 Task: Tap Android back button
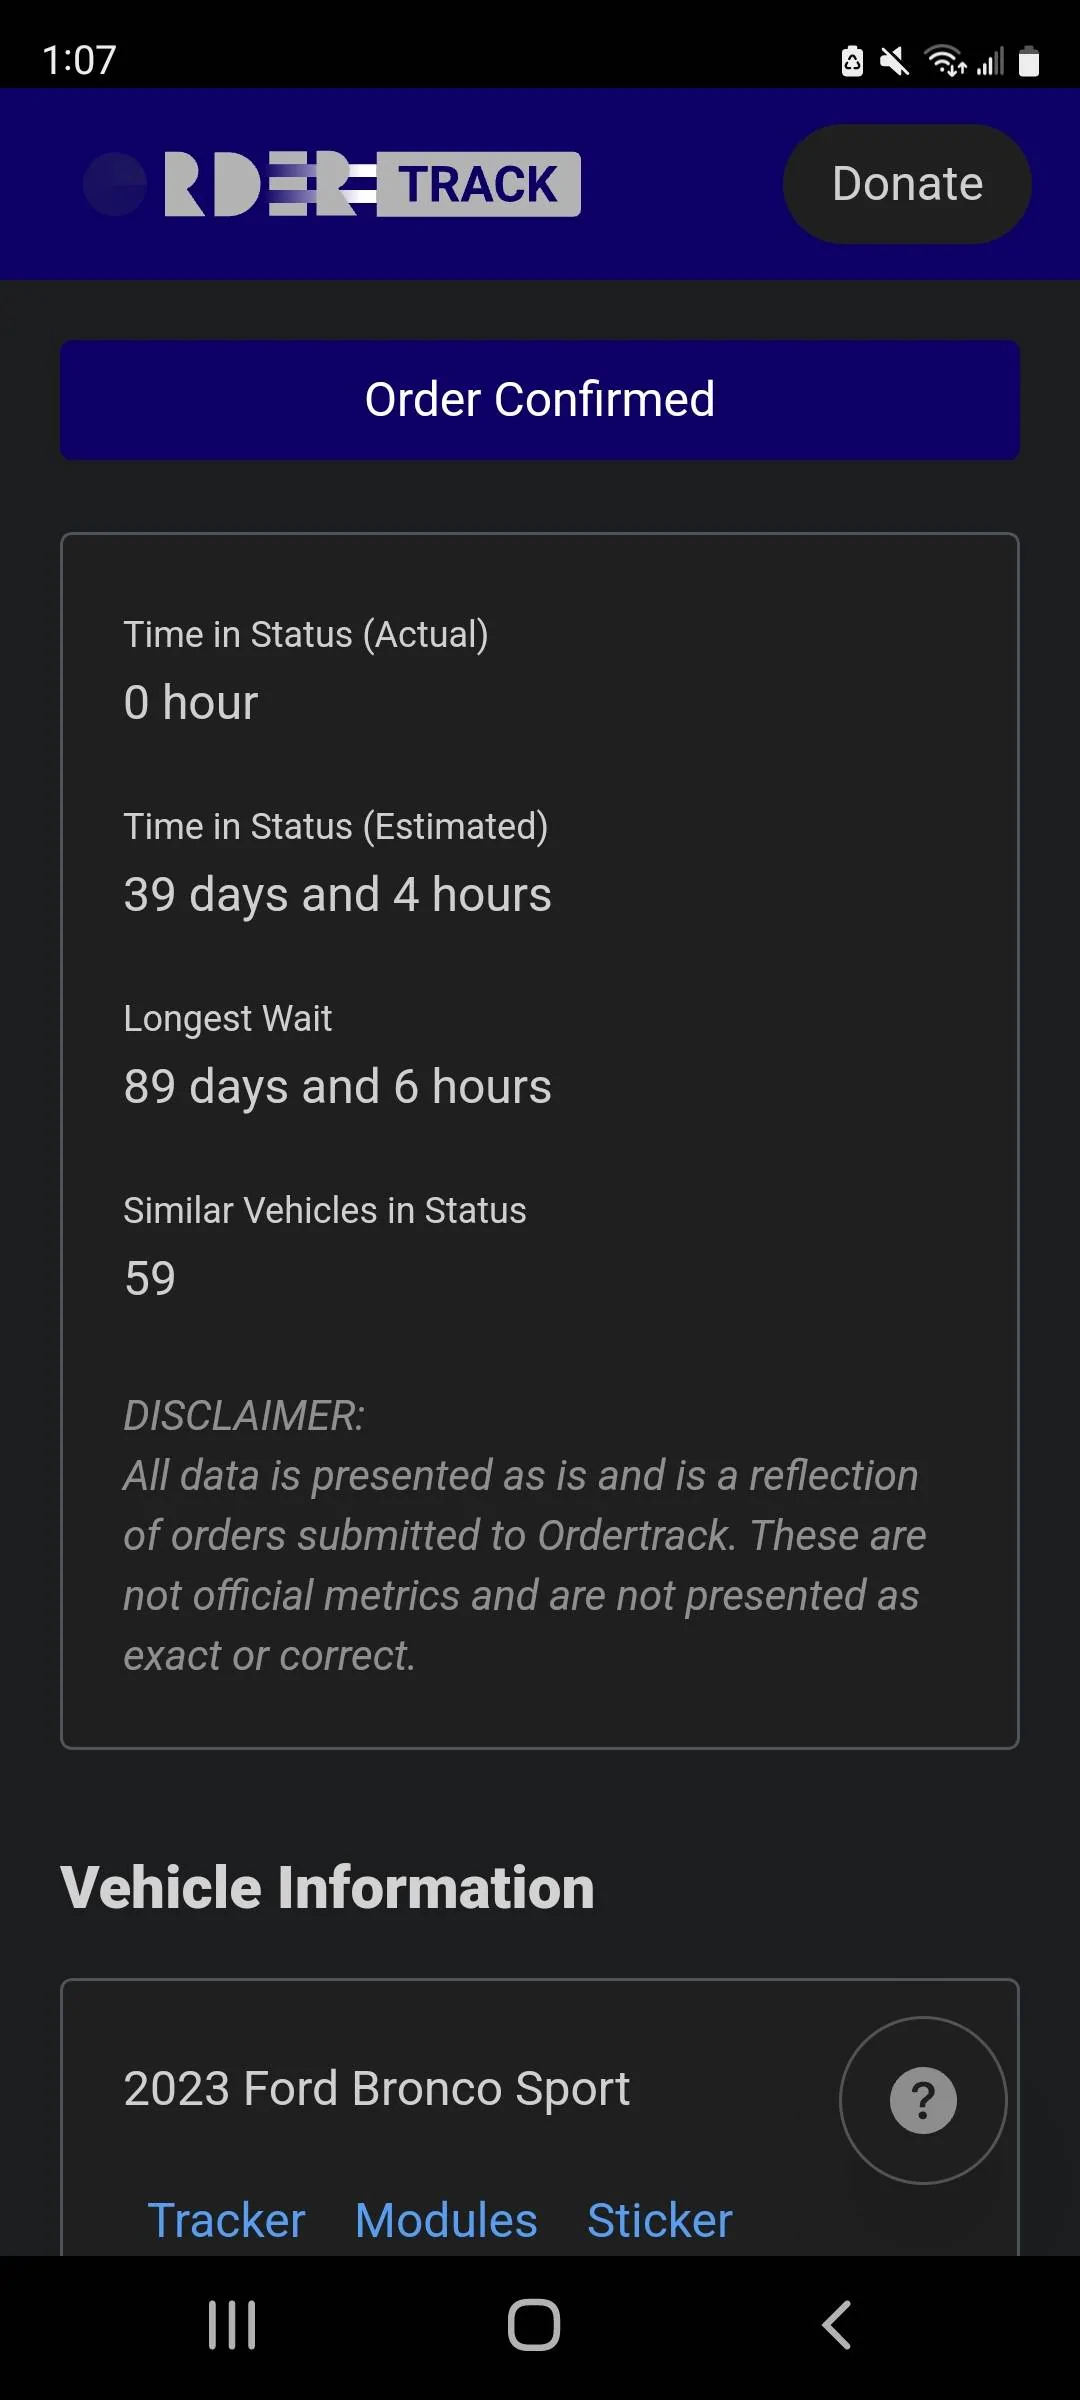tap(836, 2325)
